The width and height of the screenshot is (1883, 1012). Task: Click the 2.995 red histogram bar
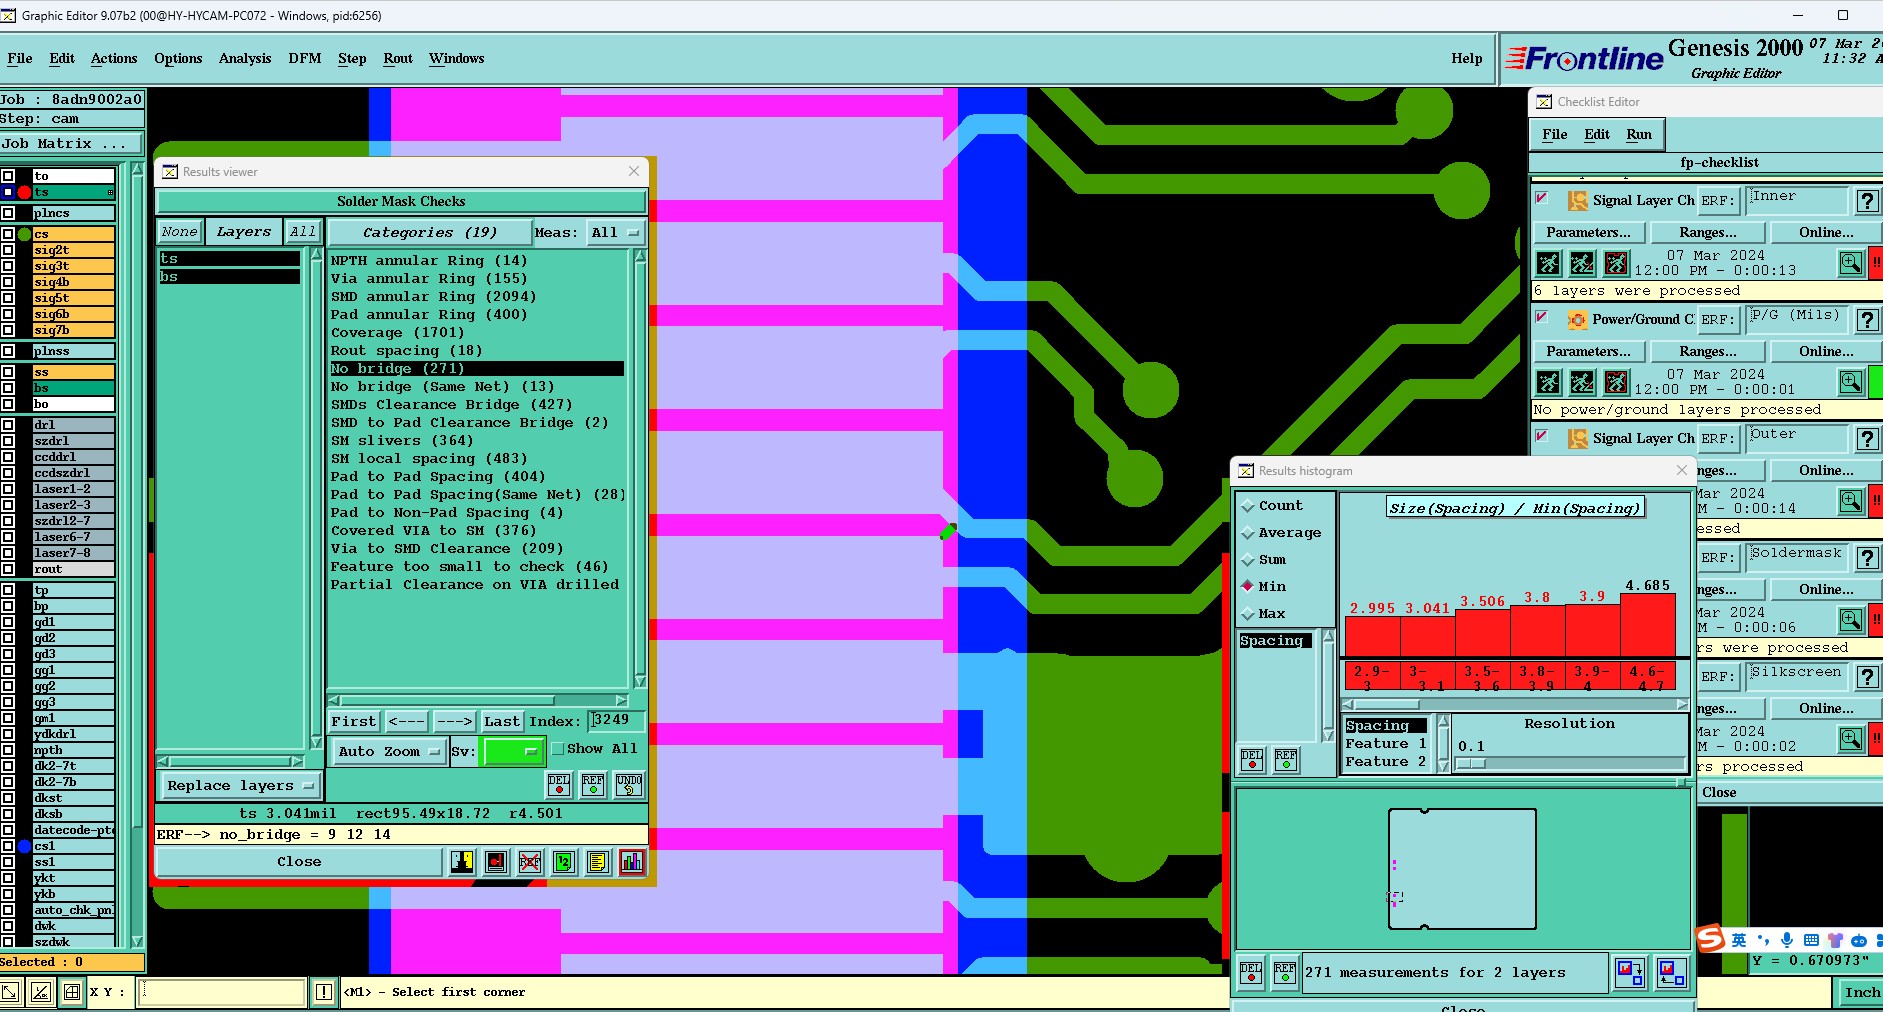click(1372, 636)
